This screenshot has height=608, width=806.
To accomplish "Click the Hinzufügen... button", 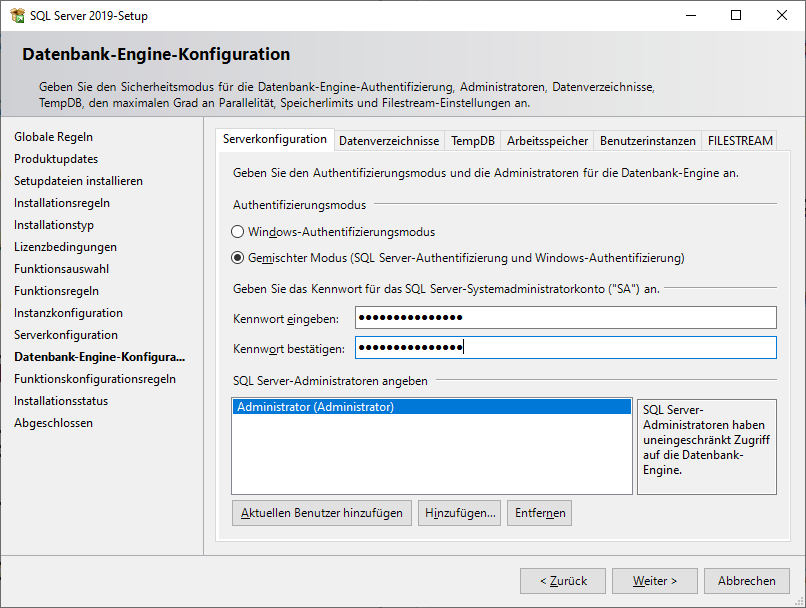I will click(x=460, y=513).
